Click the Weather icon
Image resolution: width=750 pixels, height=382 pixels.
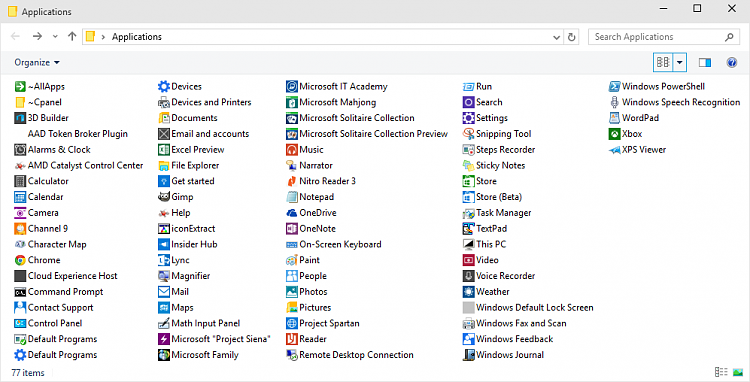(x=468, y=292)
